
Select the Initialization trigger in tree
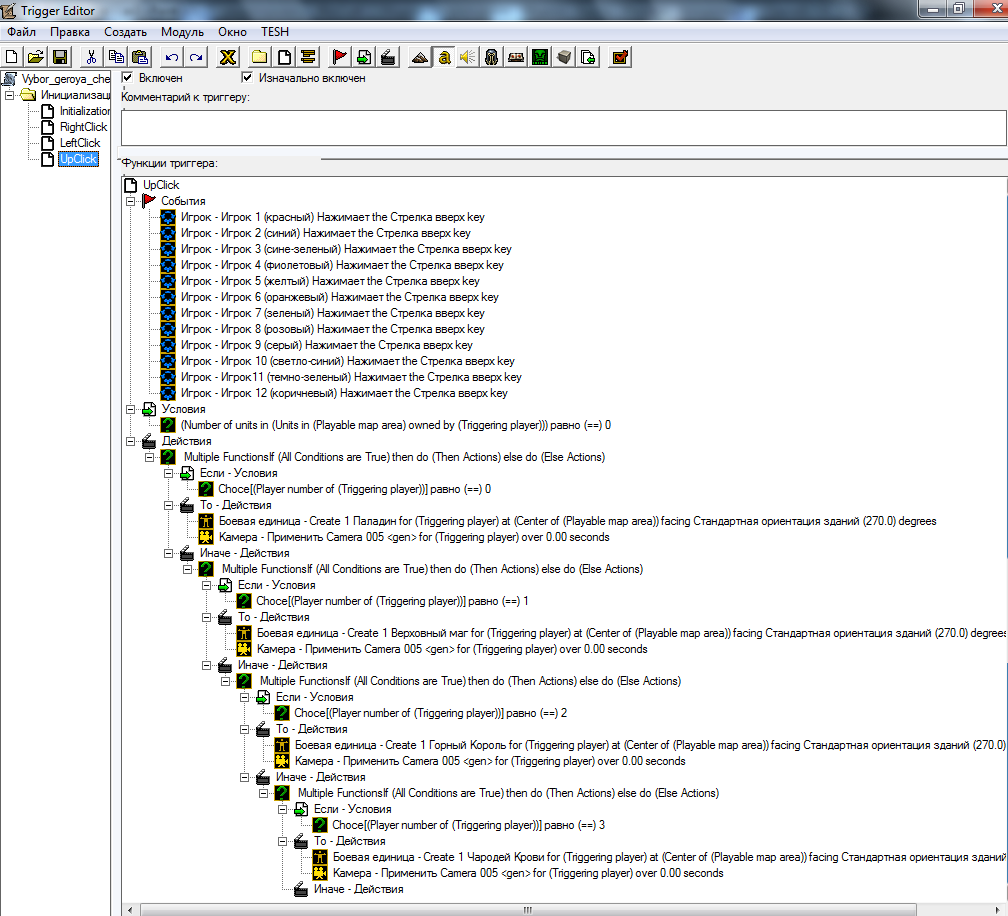point(85,111)
